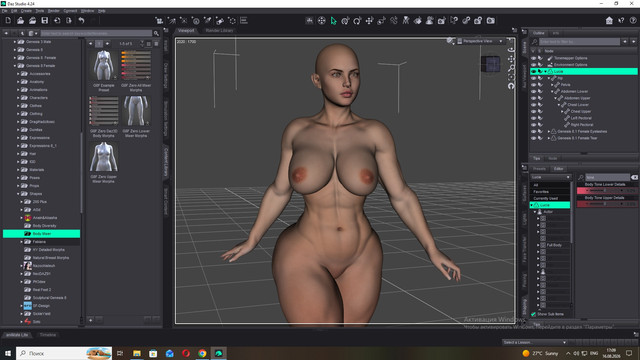
Task: Click the Open file icon
Action: [20, 20]
